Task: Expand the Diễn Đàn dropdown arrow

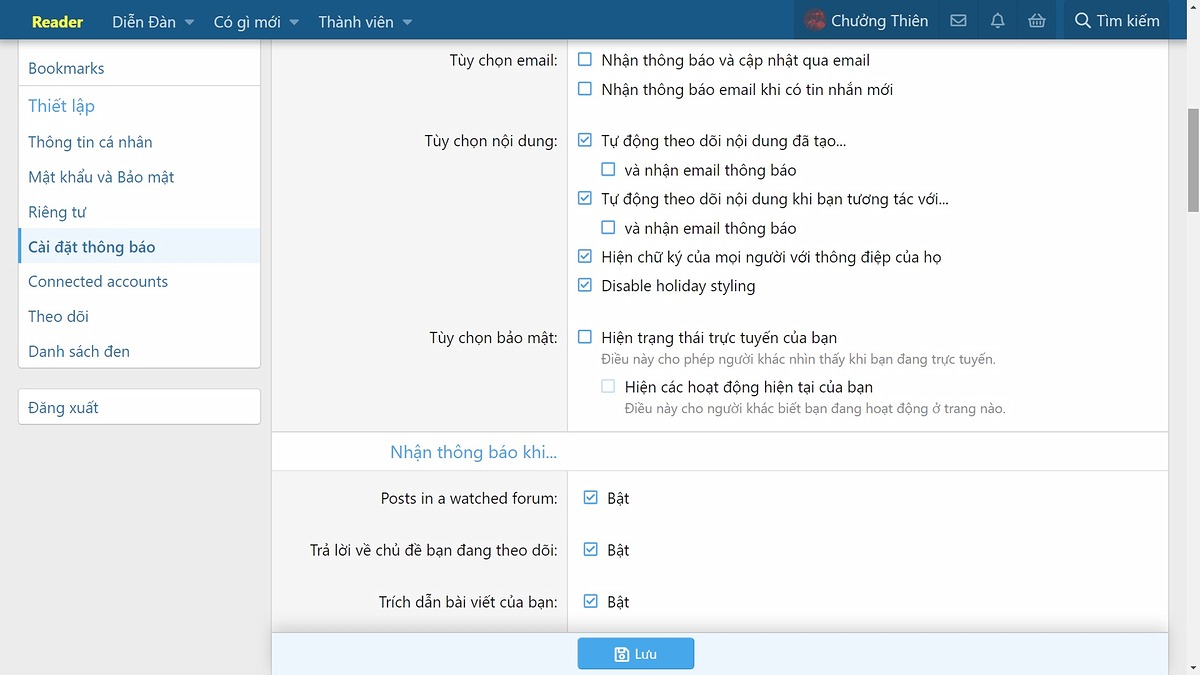Action: point(189,22)
